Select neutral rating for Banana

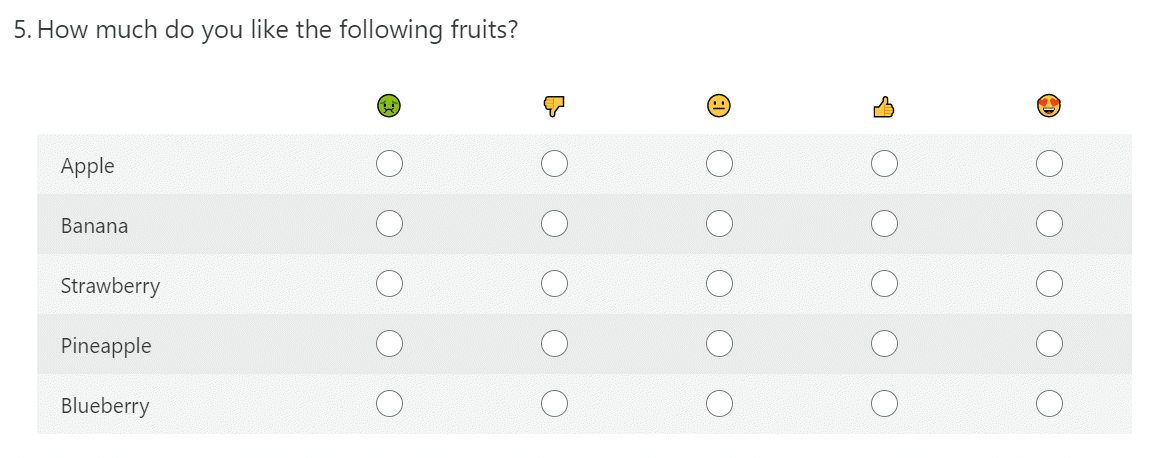[719, 223]
